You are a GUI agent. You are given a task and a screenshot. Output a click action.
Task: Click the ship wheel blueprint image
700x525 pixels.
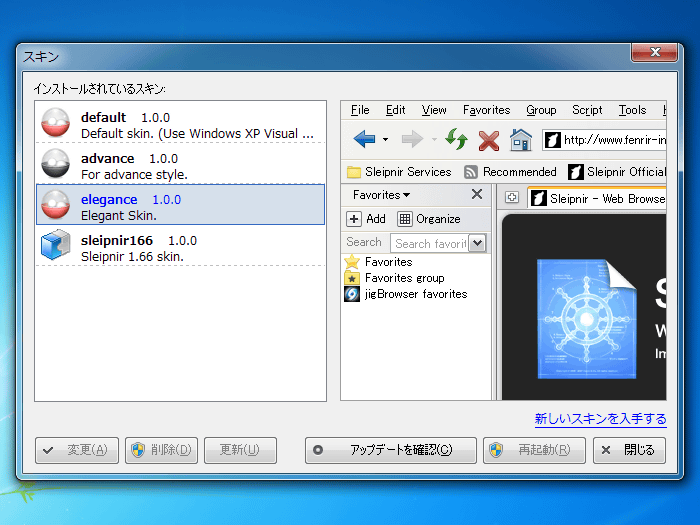[587, 319]
